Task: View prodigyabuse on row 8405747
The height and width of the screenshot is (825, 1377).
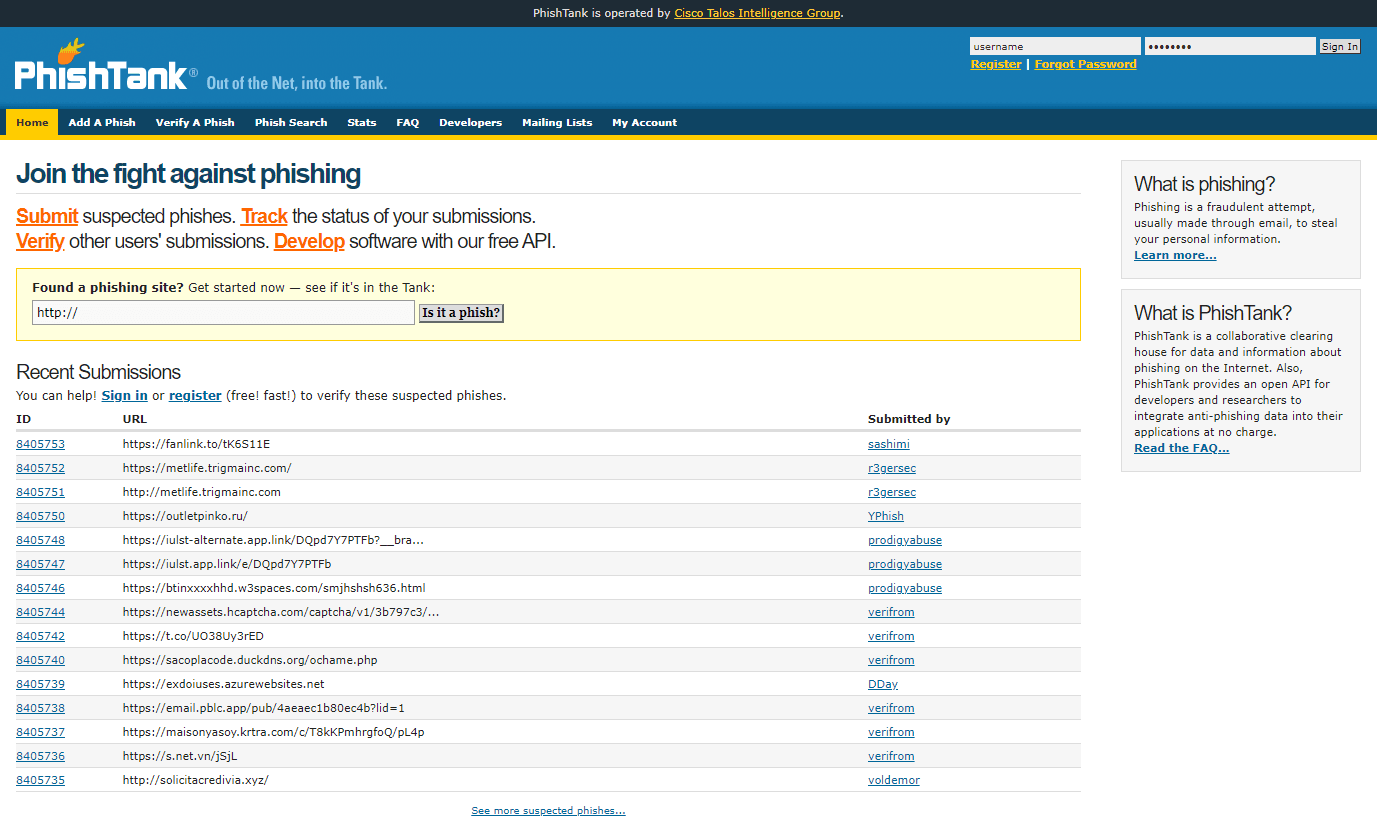Action: pyautogui.click(x=905, y=564)
